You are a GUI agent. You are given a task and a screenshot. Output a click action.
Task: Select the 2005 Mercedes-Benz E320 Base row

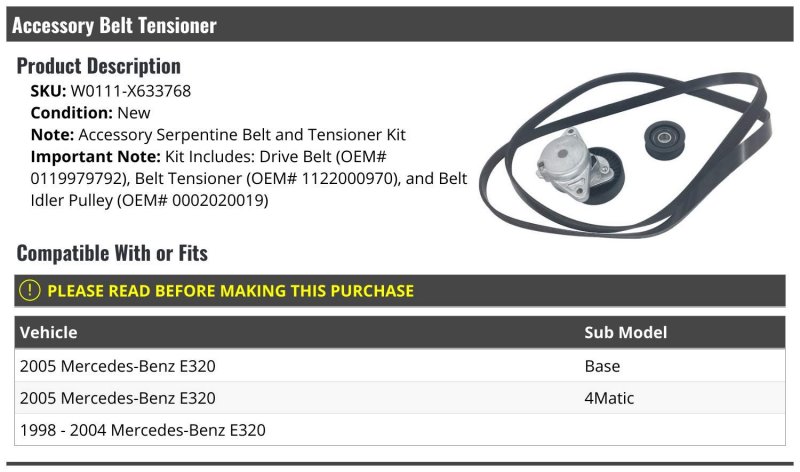[400, 365]
